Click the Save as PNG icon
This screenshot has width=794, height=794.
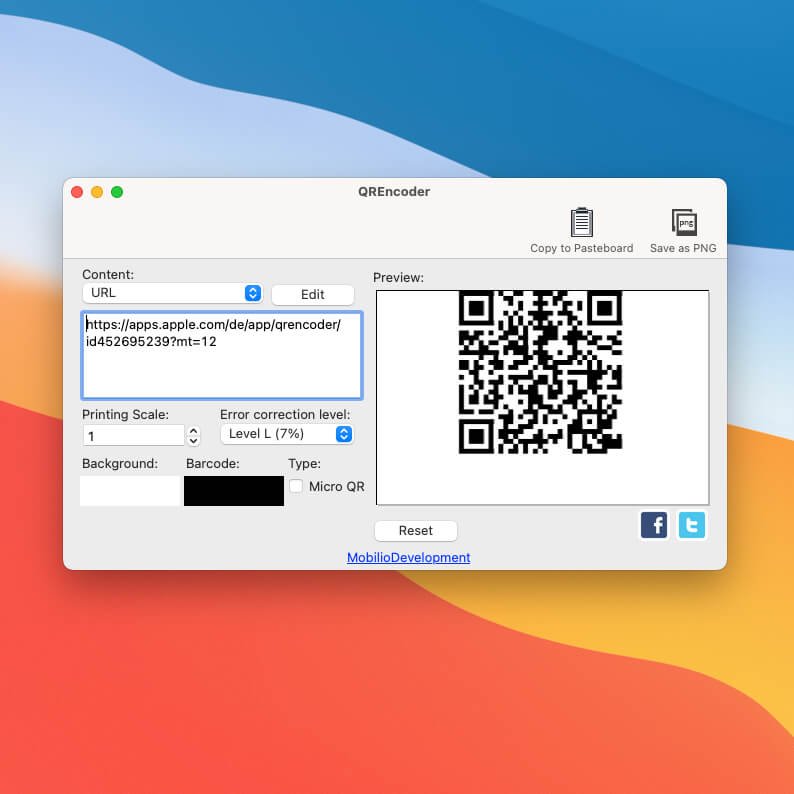(684, 222)
